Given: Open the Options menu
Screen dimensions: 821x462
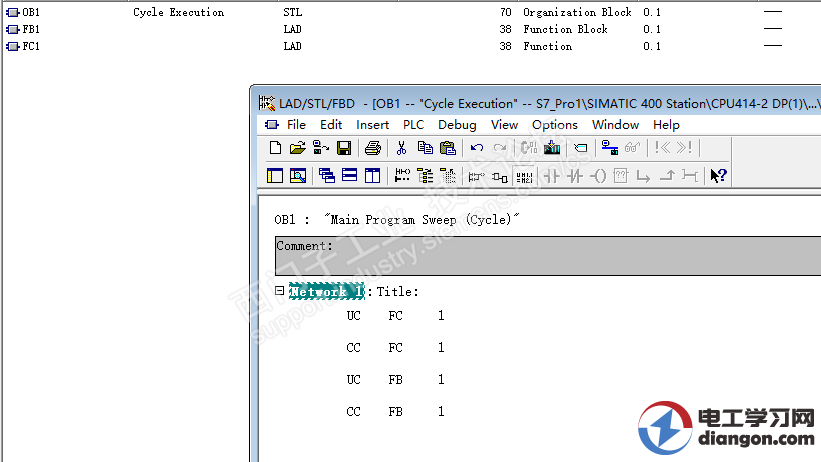Looking at the screenshot, I should [554, 125].
